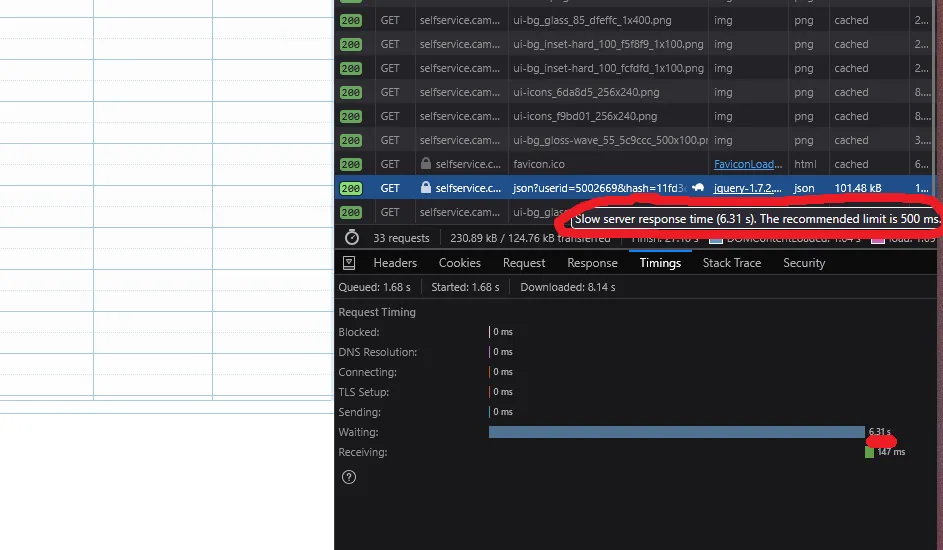Image resolution: width=943 pixels, height=550 pixels.
Task: Switch to the Headers tab
Action: click(x=395, y=263)
